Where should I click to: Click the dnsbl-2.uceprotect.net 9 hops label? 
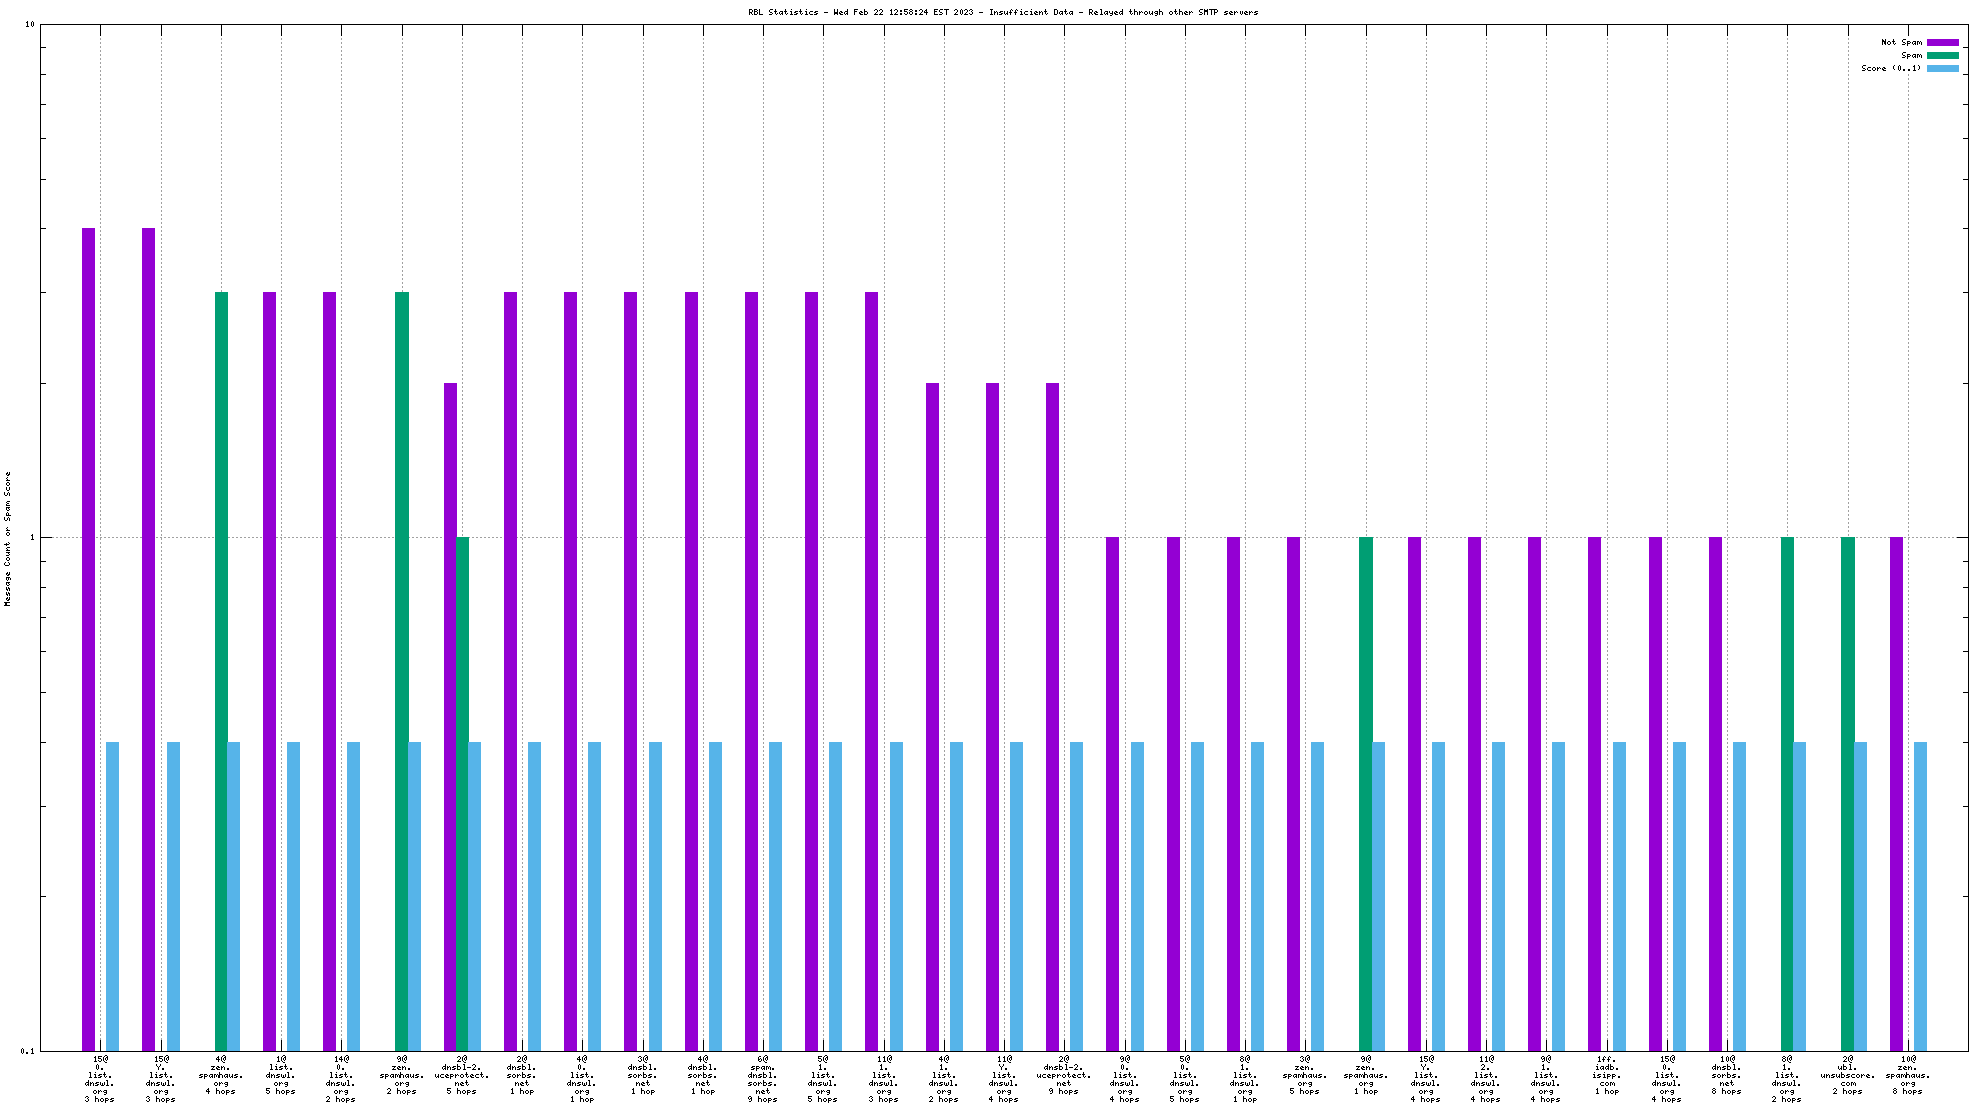tap(1063, 1075)
